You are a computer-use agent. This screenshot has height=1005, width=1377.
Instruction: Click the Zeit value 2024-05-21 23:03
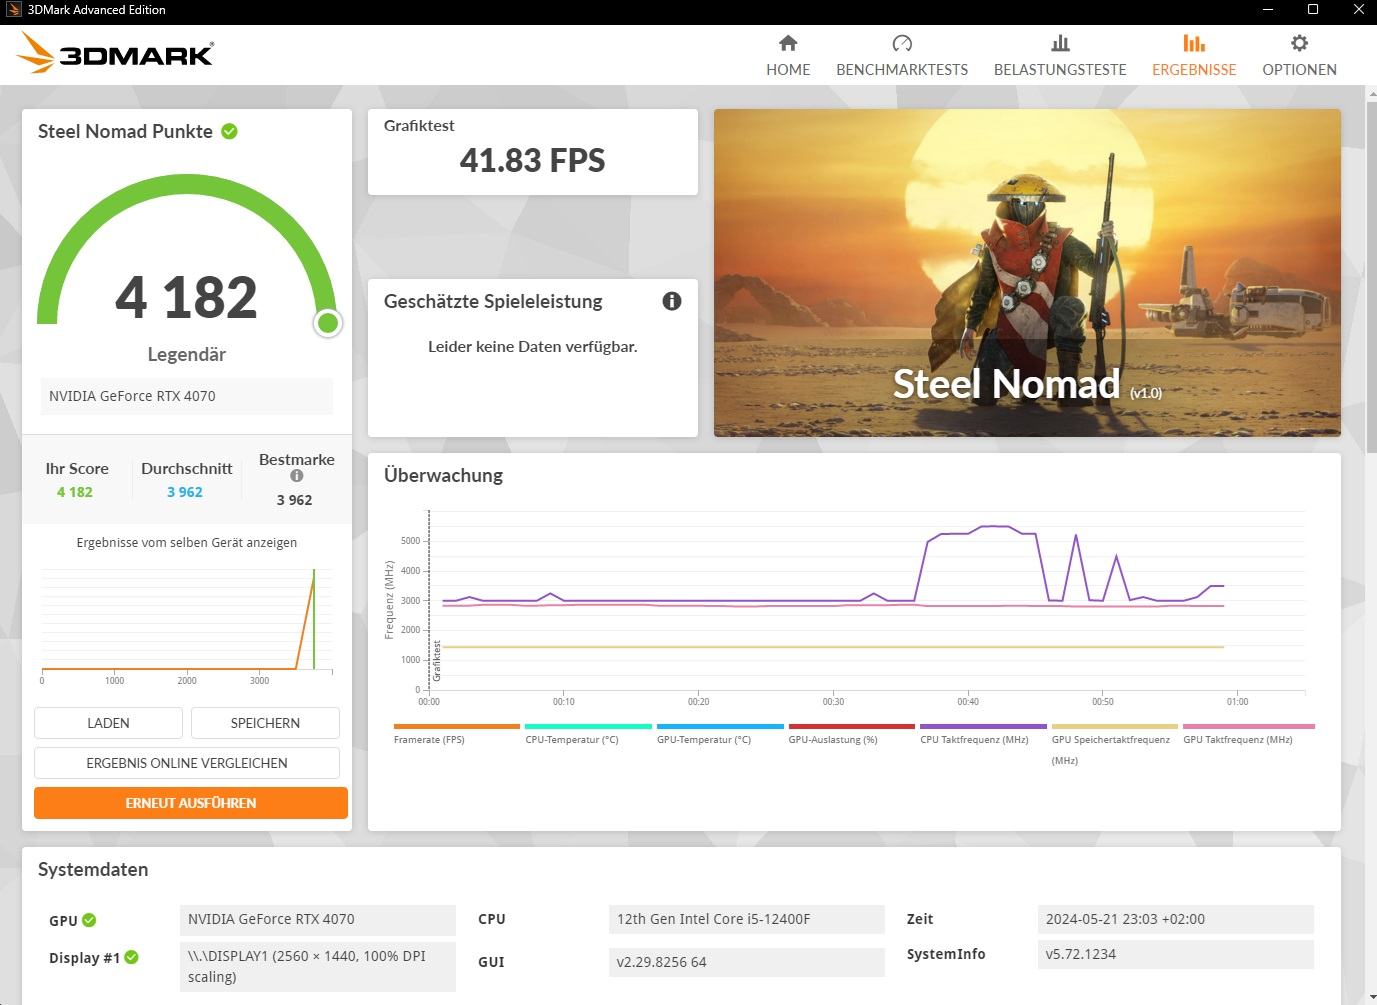1175,919
